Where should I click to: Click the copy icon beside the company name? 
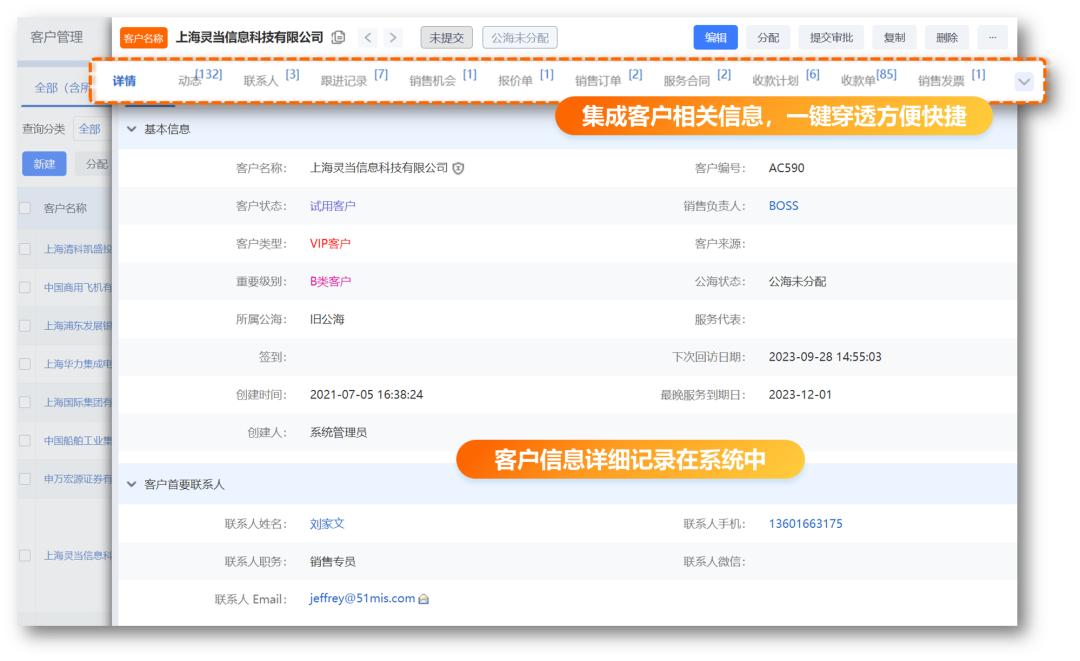(337, 37)
